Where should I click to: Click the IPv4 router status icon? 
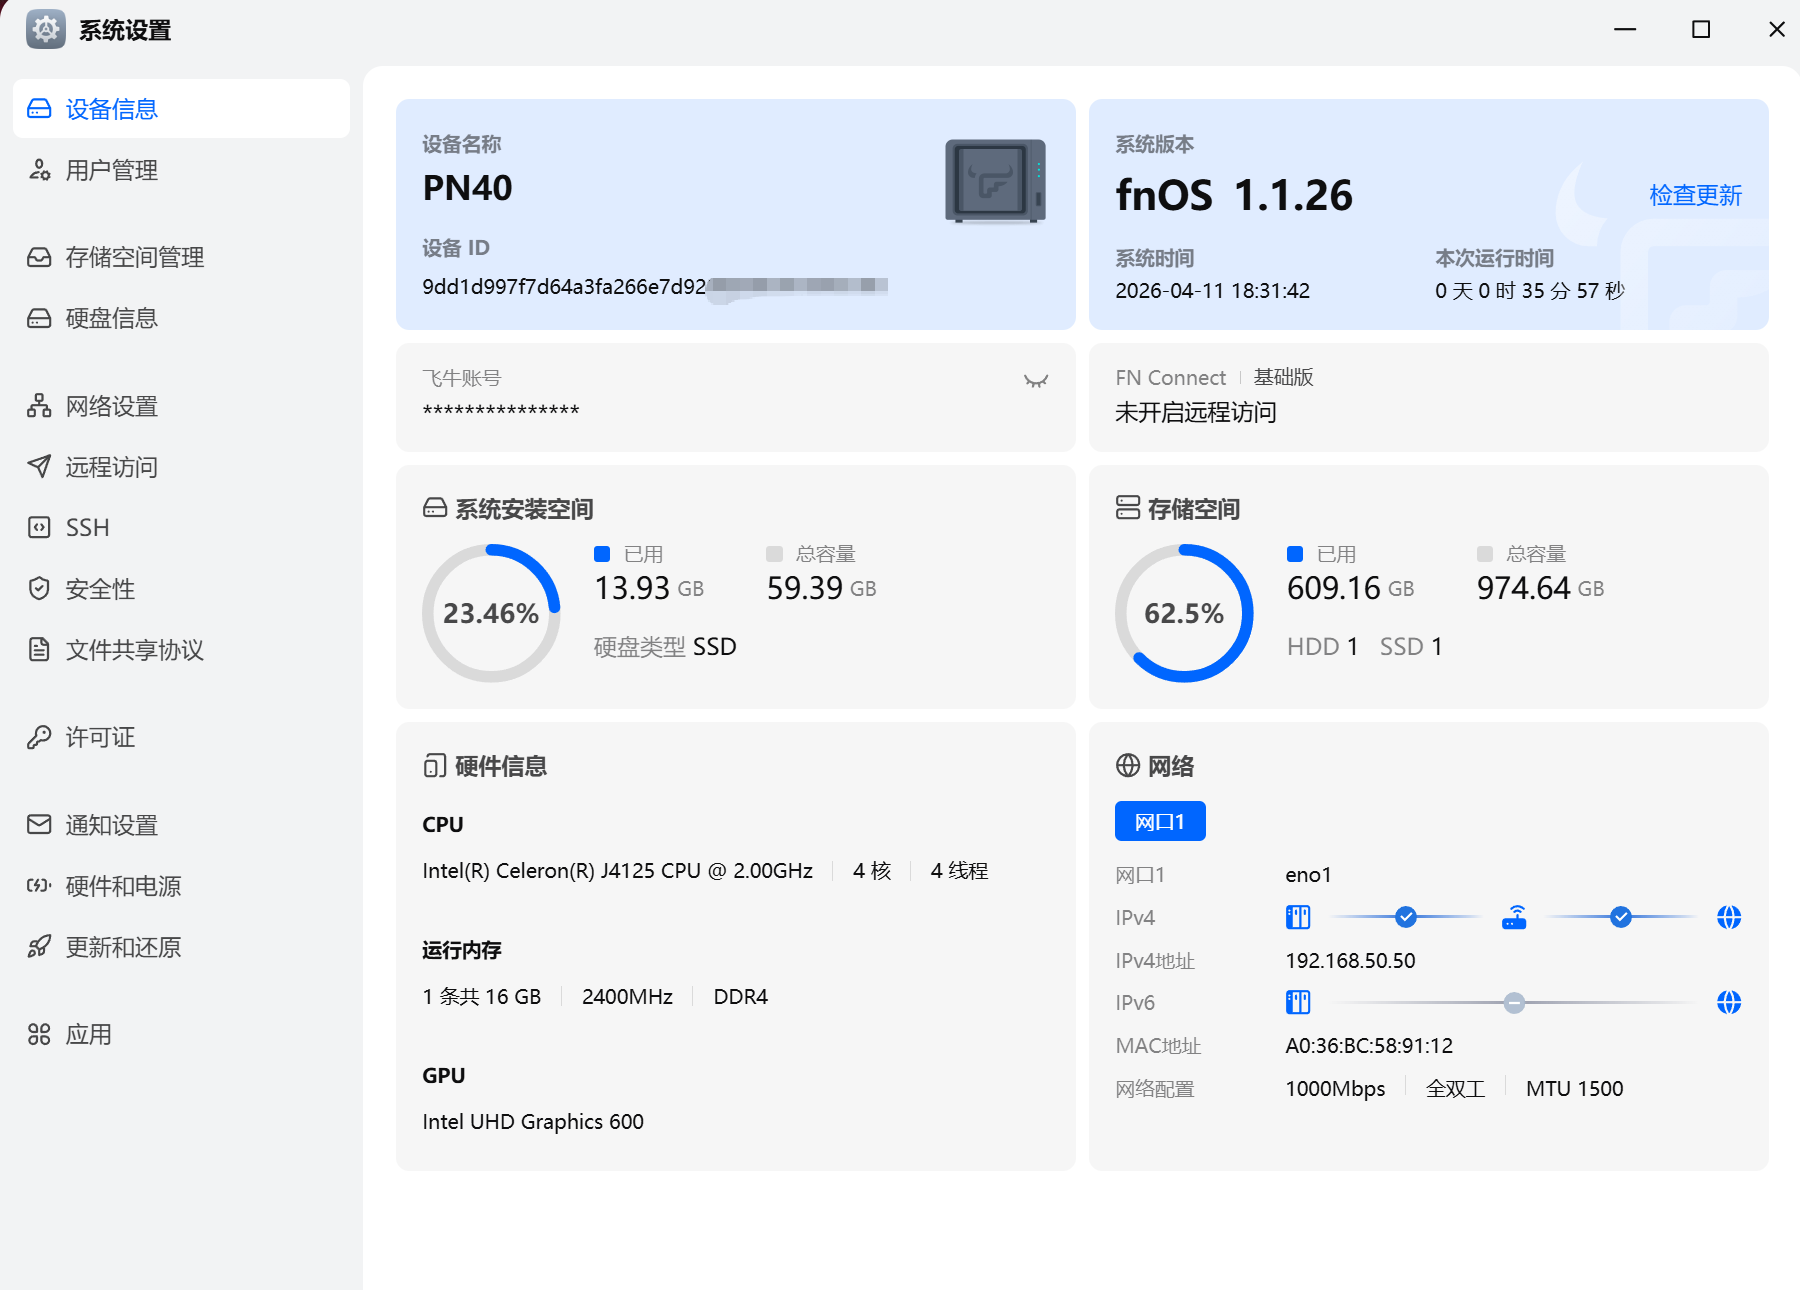1514,917
